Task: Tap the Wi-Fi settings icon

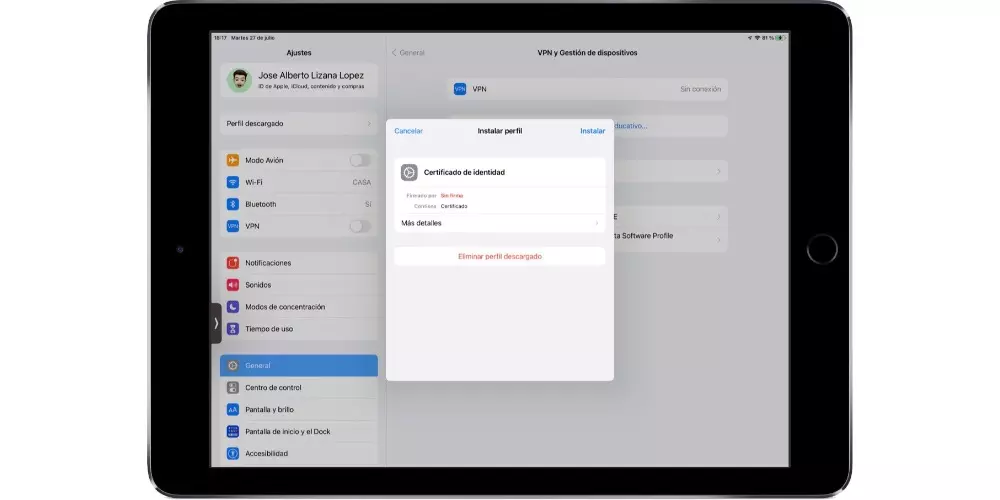Action: click(x=233, y=182)
